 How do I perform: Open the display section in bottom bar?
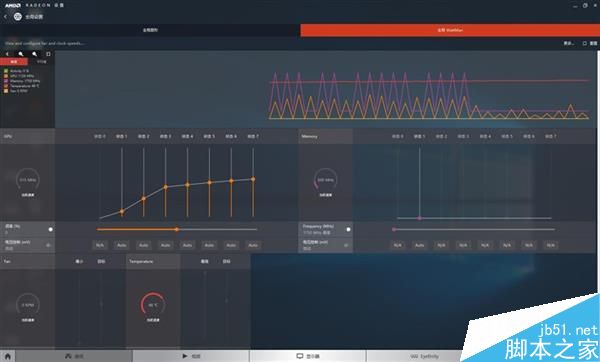pos(308,356)
